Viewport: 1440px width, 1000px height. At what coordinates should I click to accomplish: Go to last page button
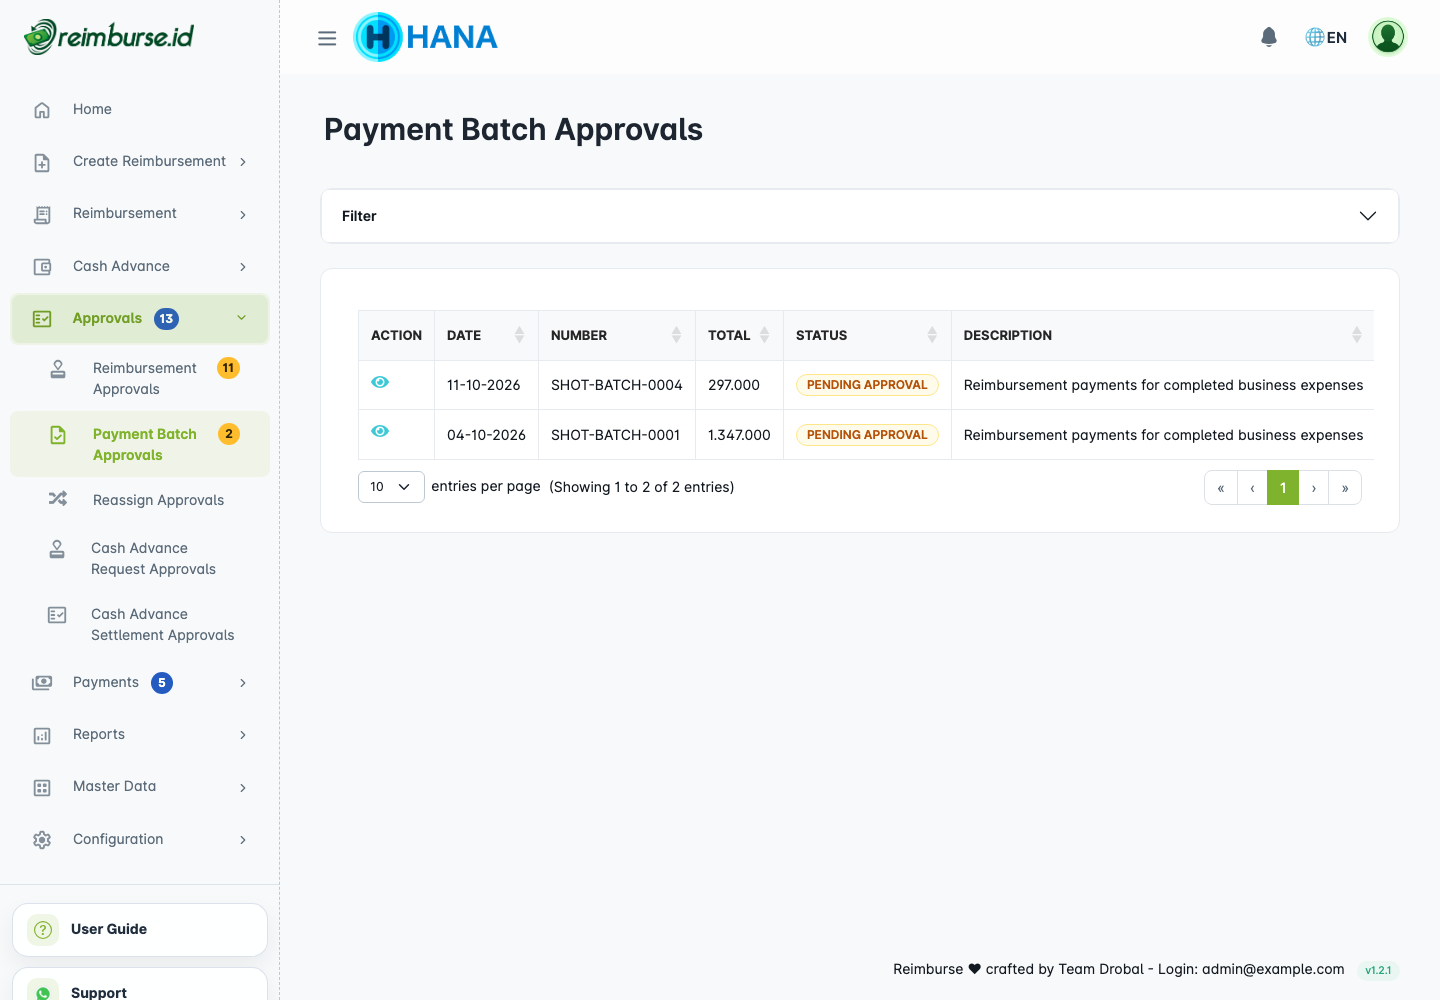pyautogui.click(x=1345, y=488)
